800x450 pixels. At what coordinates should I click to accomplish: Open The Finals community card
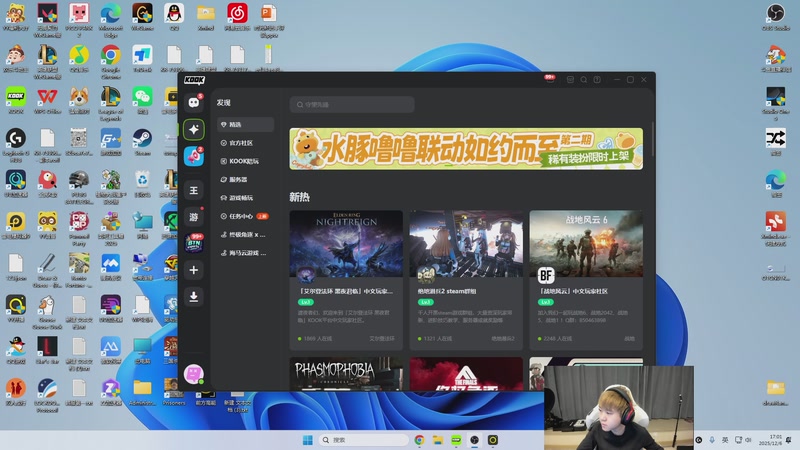466,374
